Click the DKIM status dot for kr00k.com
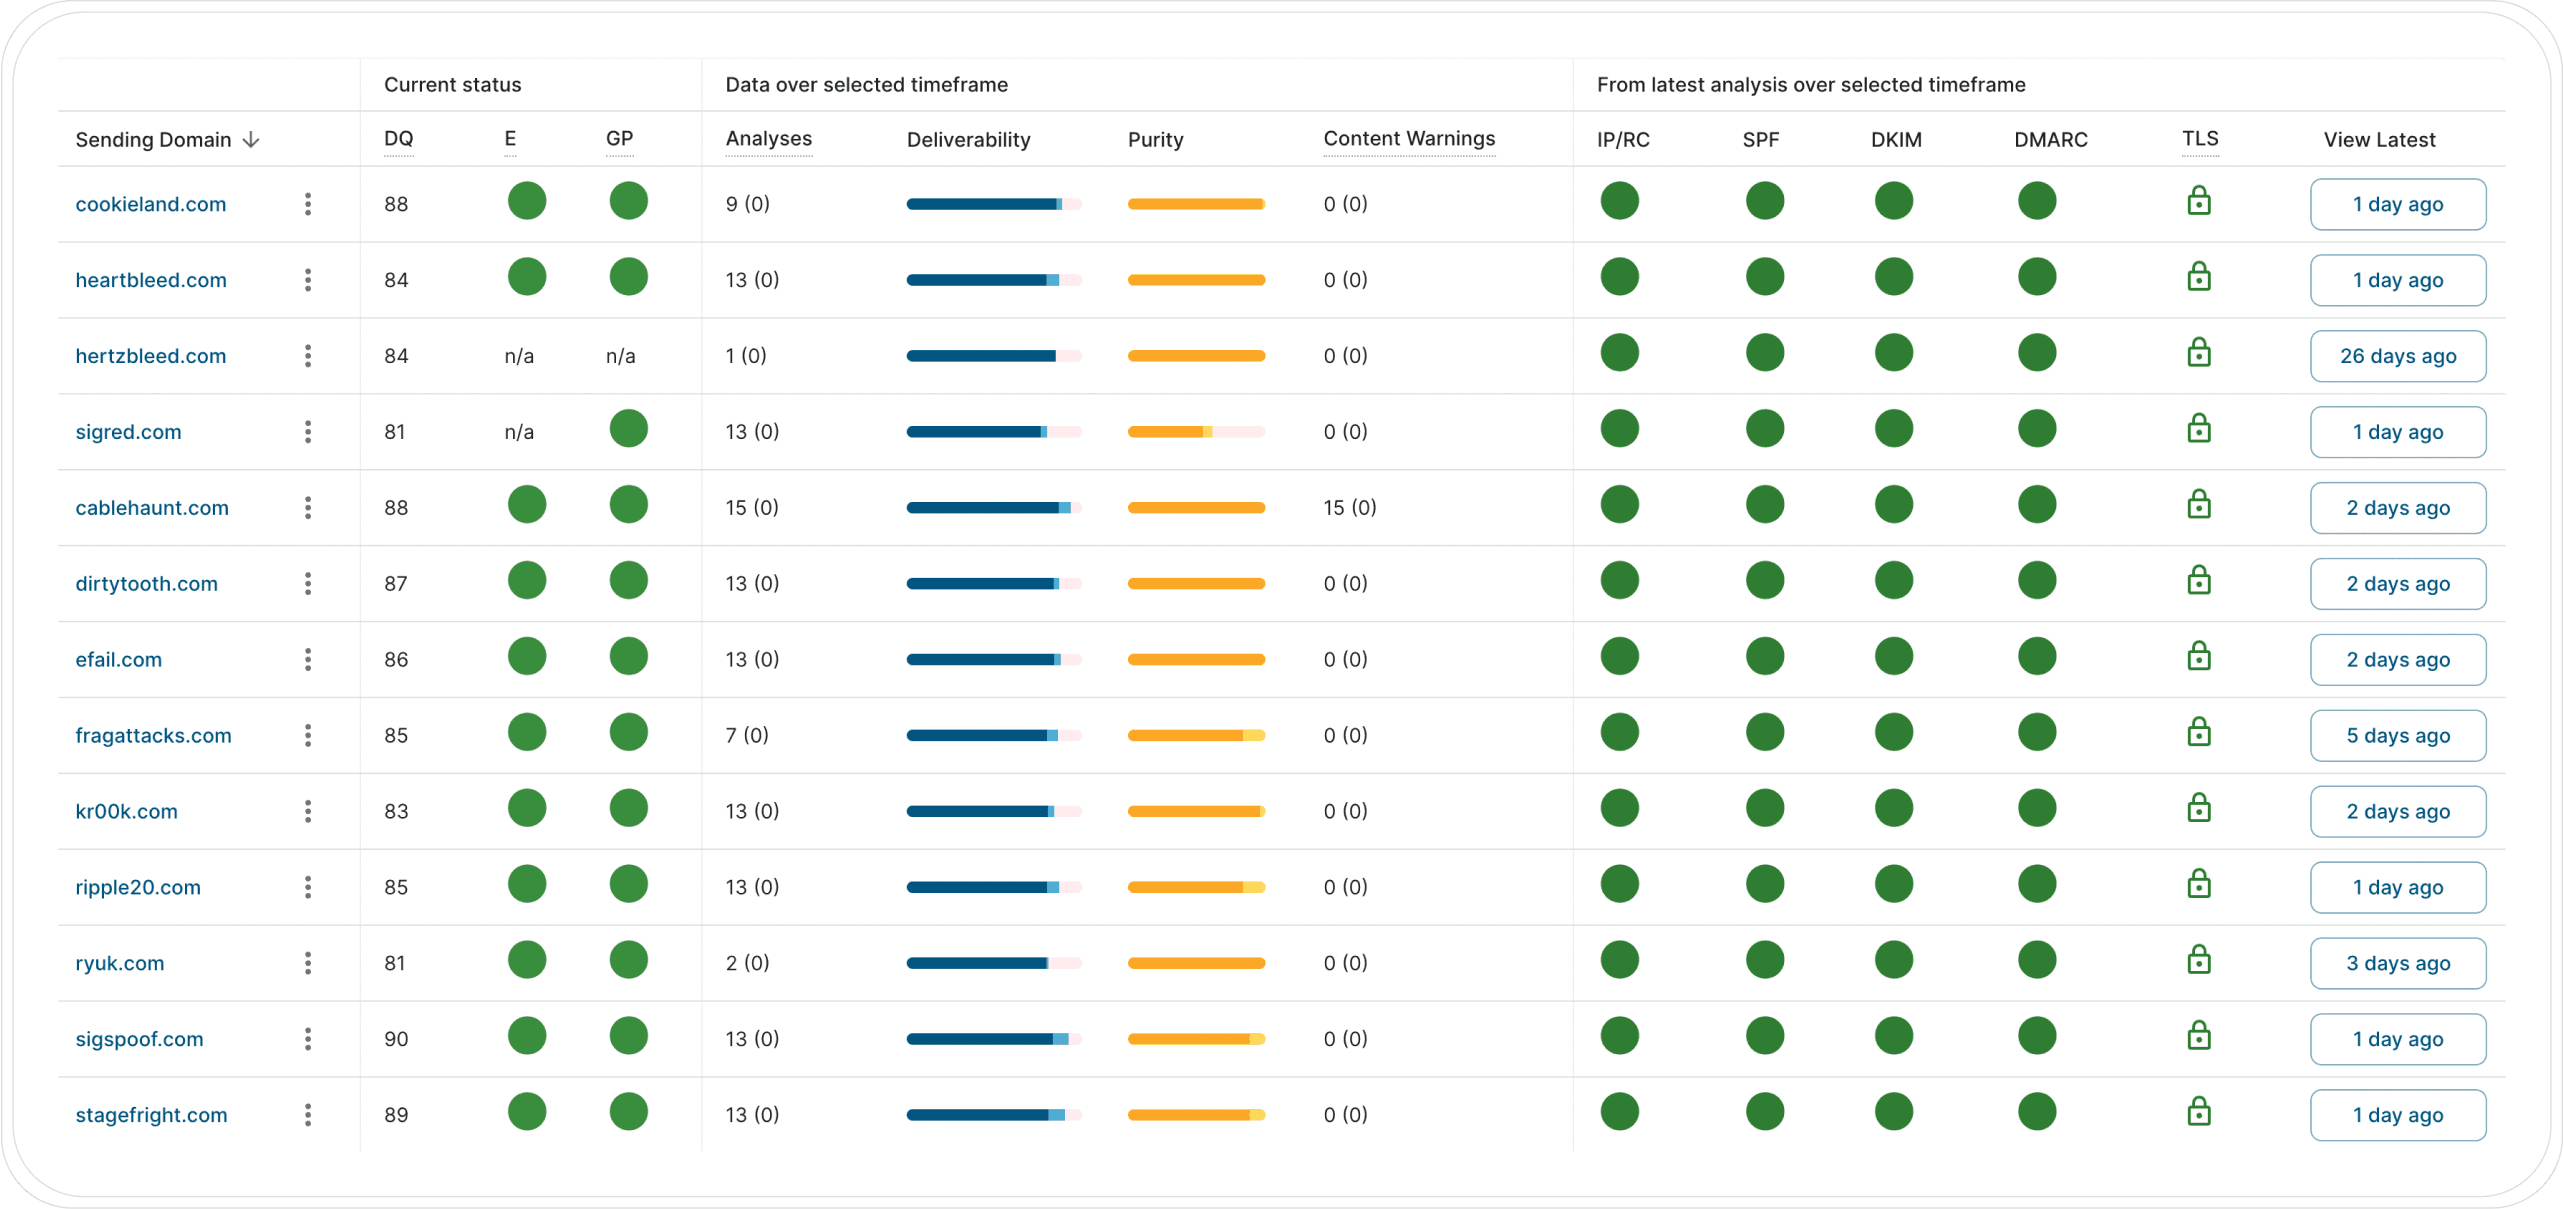Screen dimensions: 2564x1209 1893,809
